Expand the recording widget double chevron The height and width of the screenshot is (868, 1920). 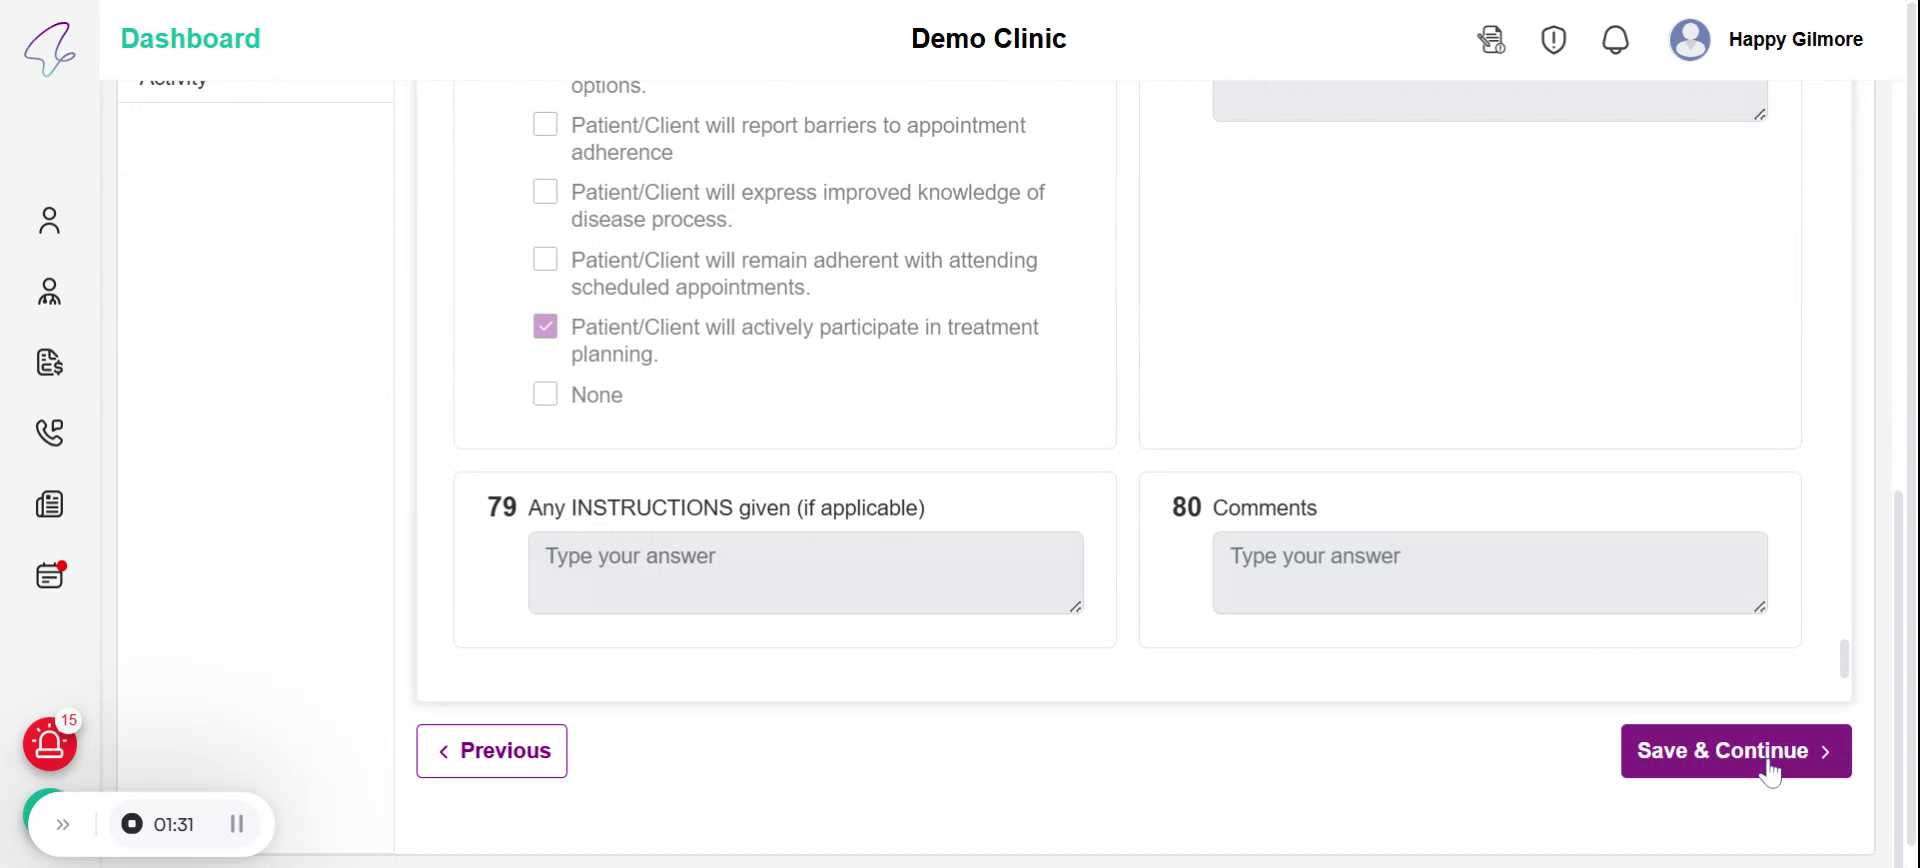click(63, 825)
